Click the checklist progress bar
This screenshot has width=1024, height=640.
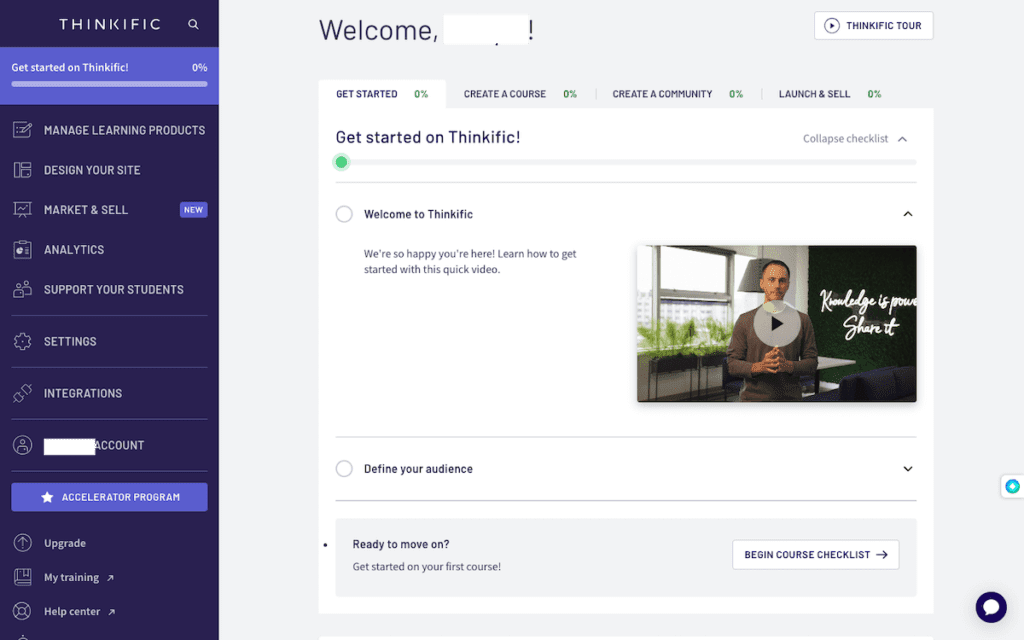pyautogui.click(x=625, y=161)
